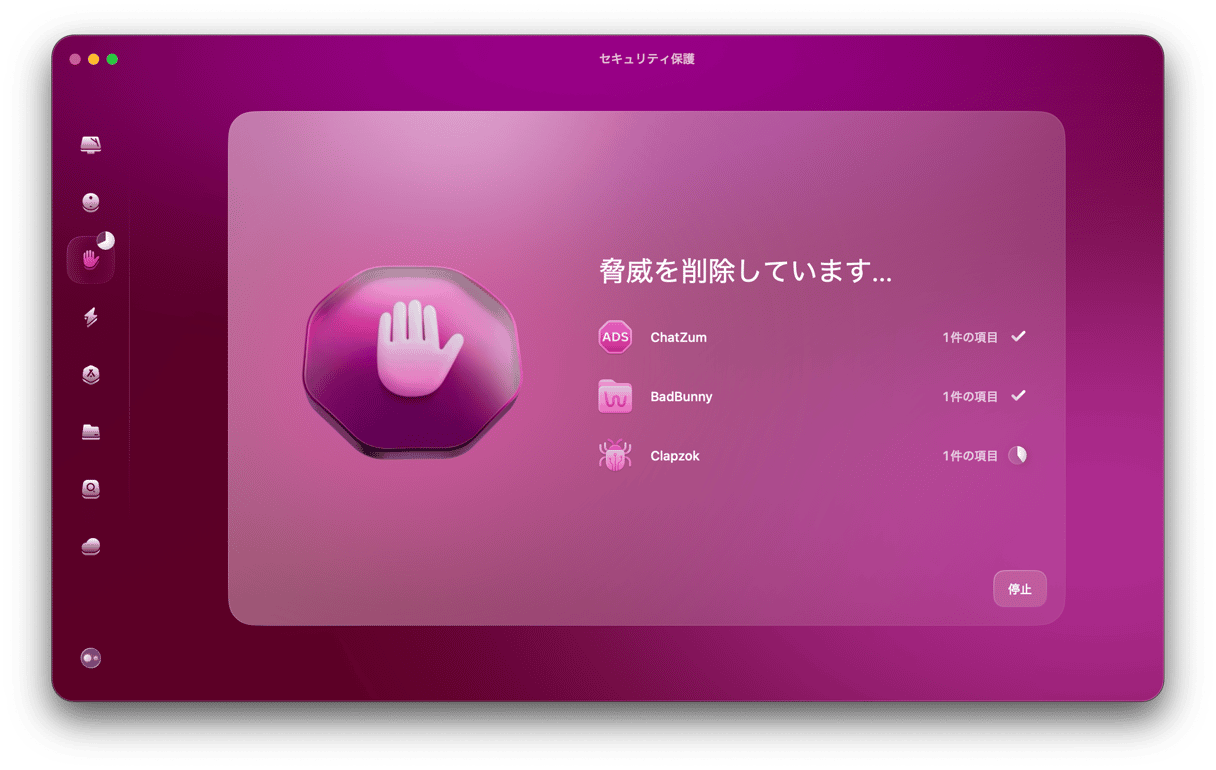The image size is (1216, 770).
Task: Click the BadBunny threat name
Action: point(681,396)
